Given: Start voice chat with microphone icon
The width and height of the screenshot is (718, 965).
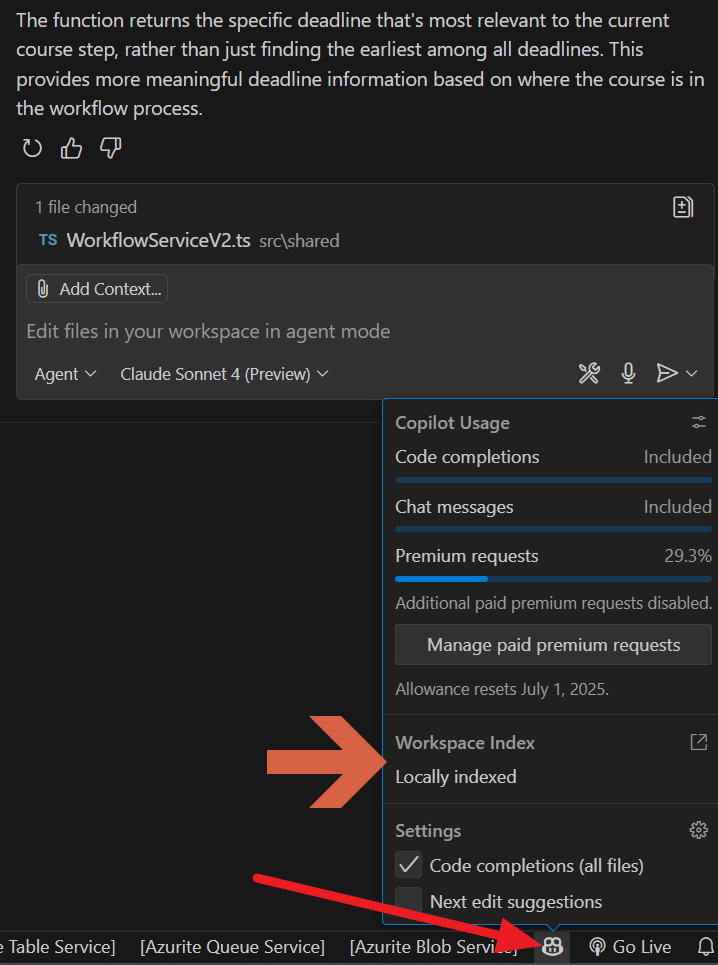Looking at the screenshot, I should pyautogui.click(x=628, y=373).
